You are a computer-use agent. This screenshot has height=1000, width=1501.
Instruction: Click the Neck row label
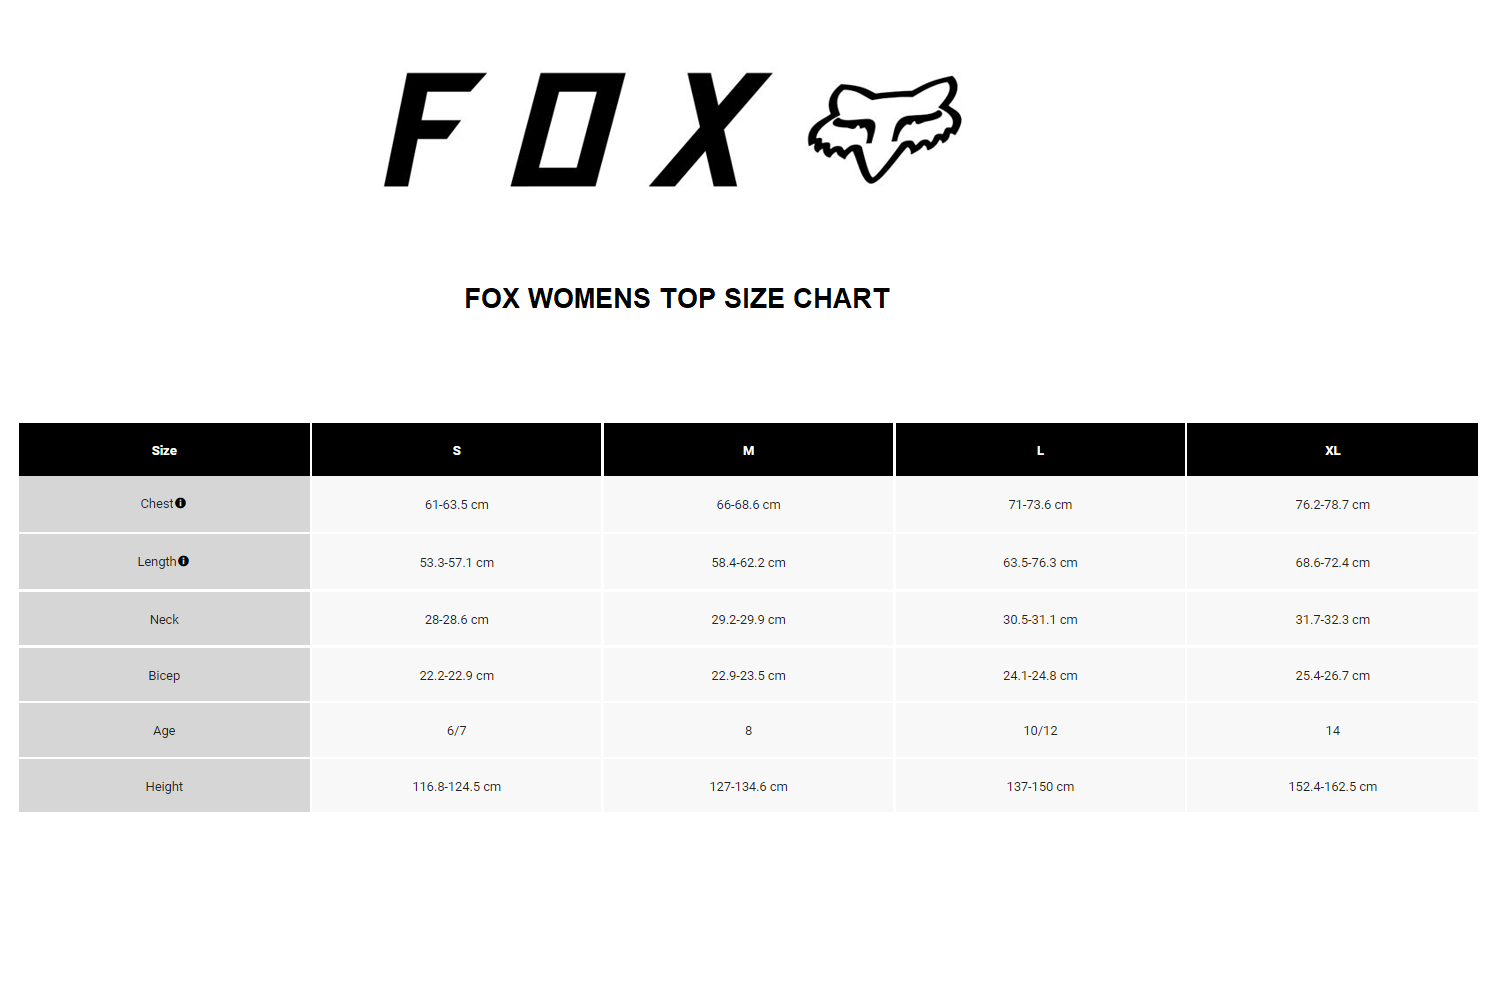(164, 620)
